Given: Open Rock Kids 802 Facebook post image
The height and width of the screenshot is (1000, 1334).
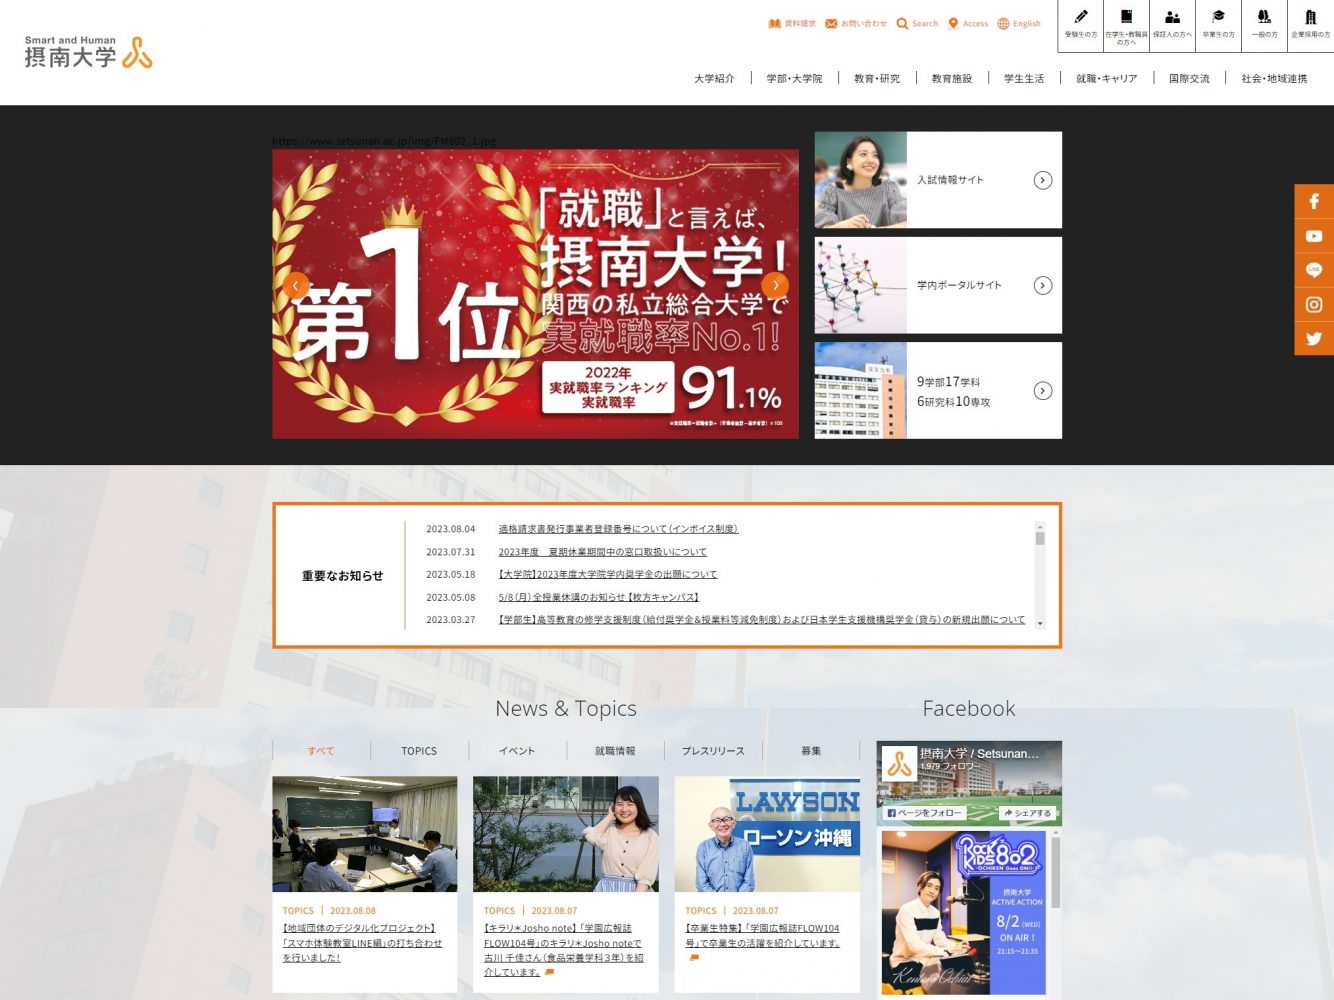Looking at the screenshot, I should pyautogui.click(x=963, y=913).
